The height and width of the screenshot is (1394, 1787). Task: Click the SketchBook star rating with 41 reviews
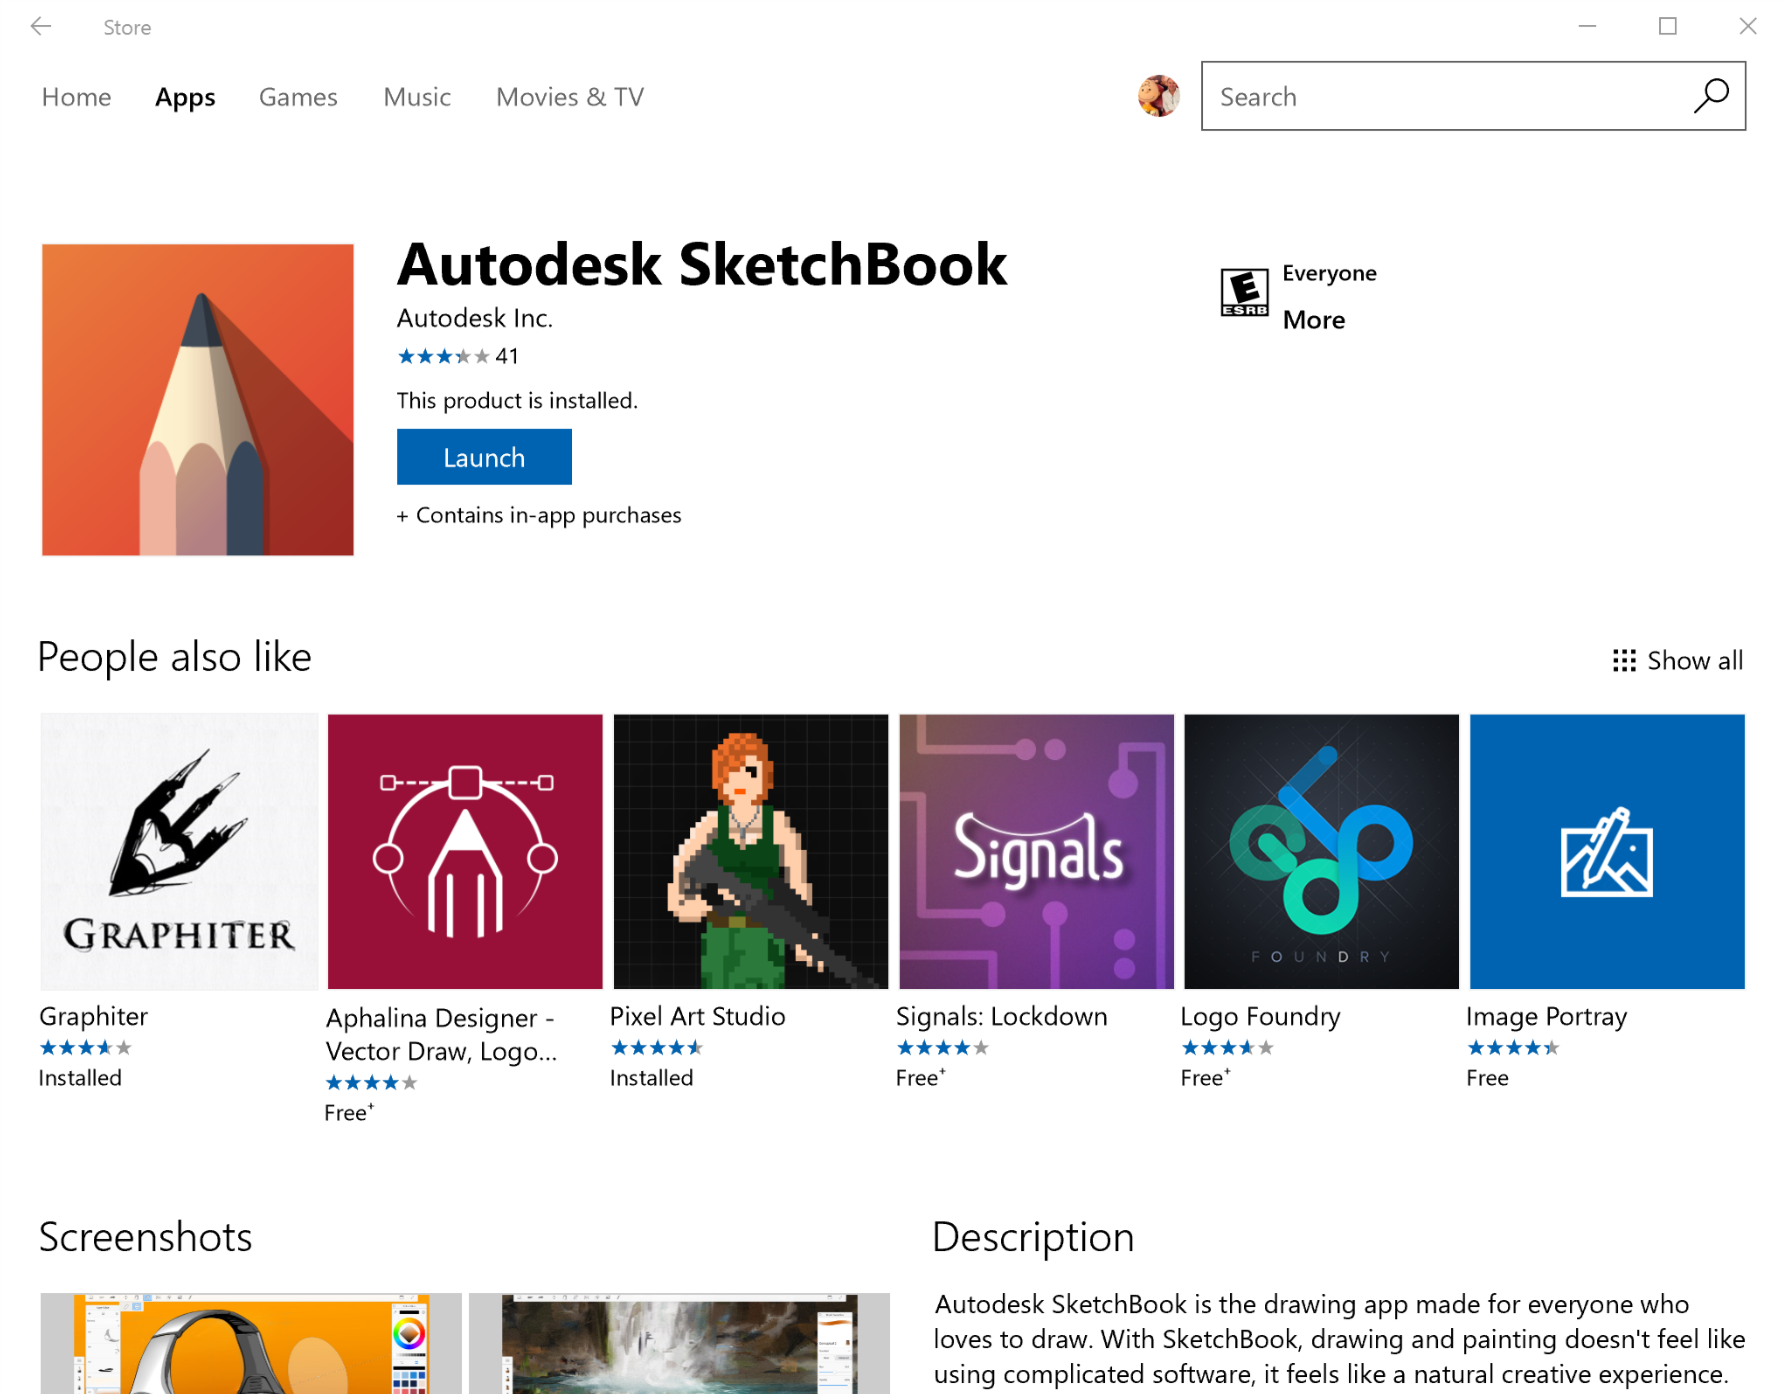tap(458, 356)
